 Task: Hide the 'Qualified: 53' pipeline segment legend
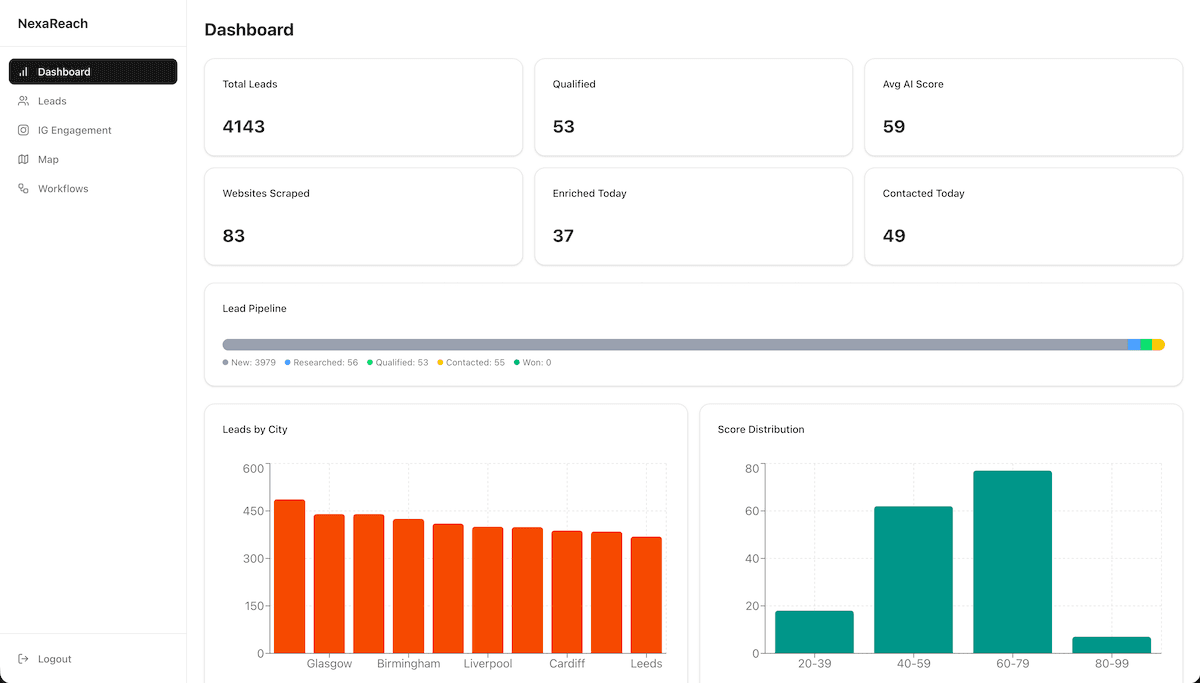coord(399,362)
